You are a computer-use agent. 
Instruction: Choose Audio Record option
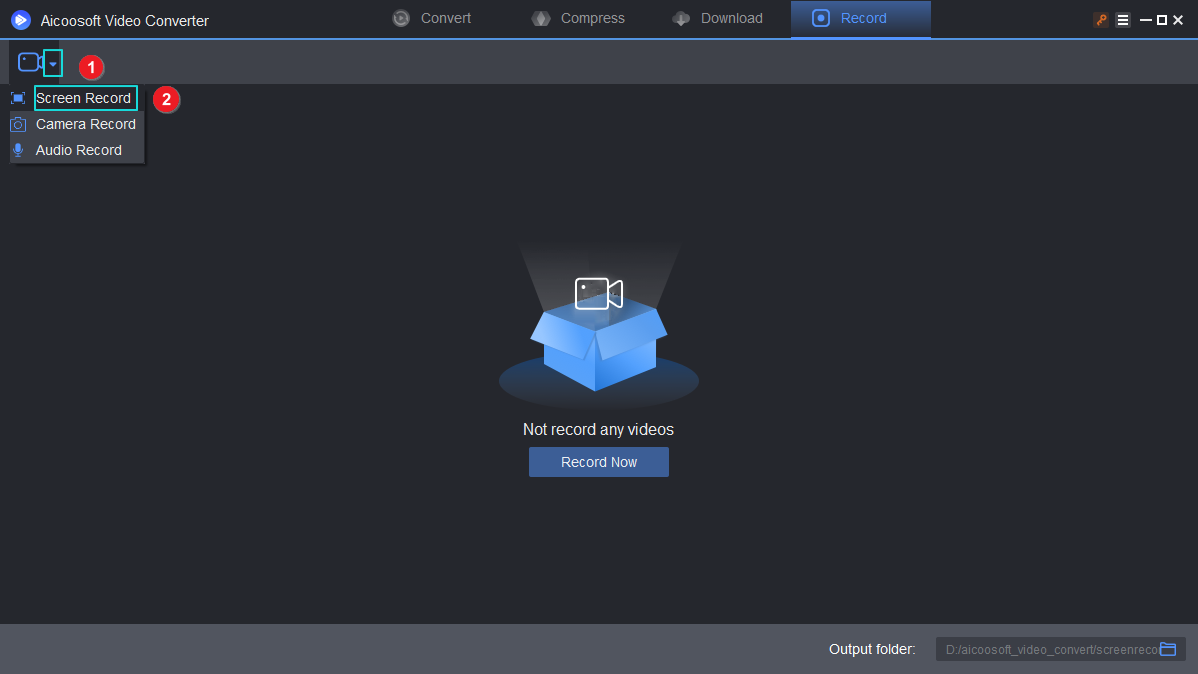coord(79,150)
